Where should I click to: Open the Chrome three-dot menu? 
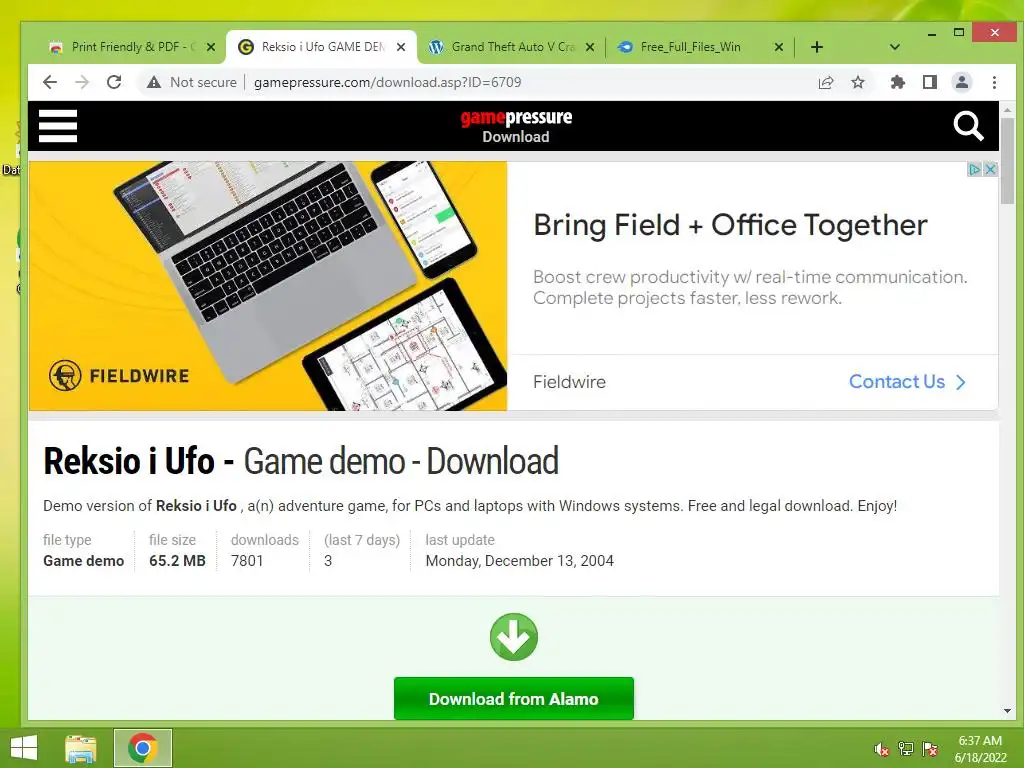coord(994,82)
